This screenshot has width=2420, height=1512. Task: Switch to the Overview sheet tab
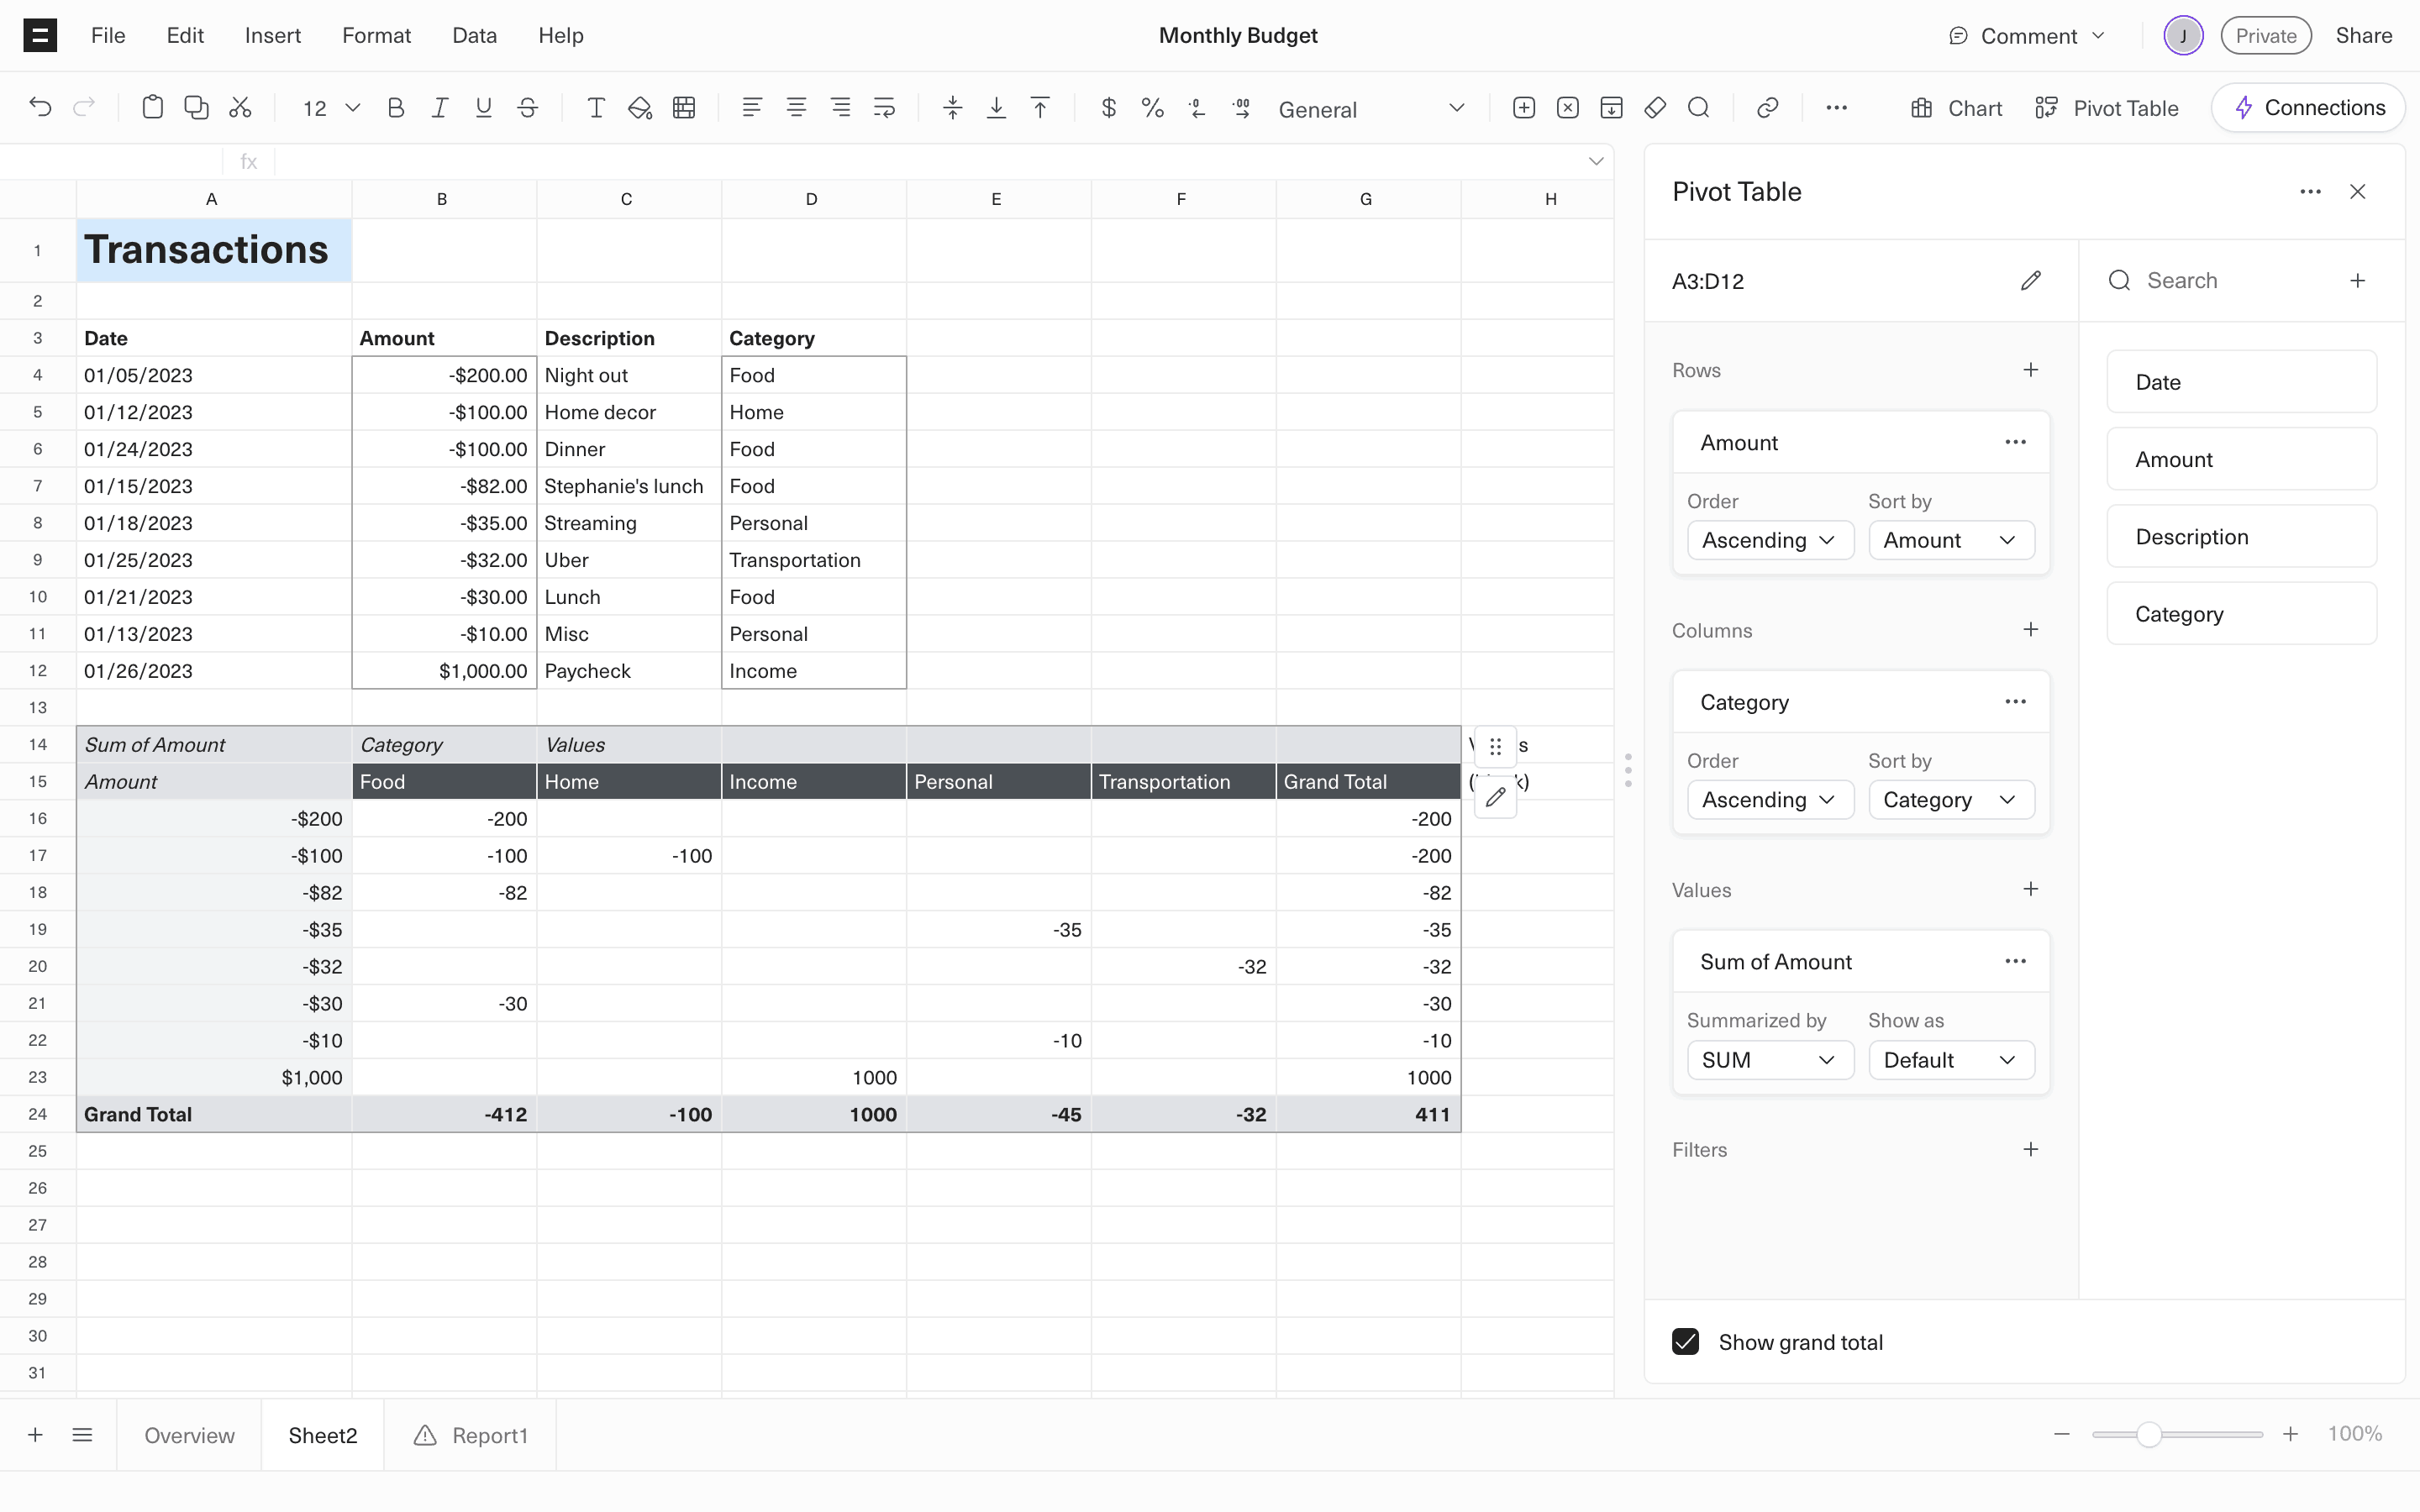tap(189, 1436)
